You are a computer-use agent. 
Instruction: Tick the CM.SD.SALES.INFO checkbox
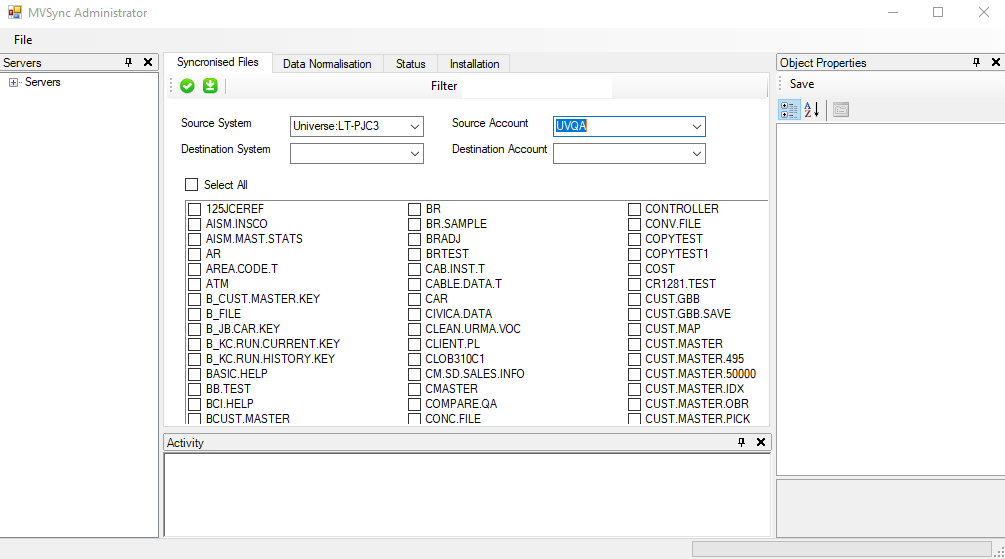click(415, 374)
